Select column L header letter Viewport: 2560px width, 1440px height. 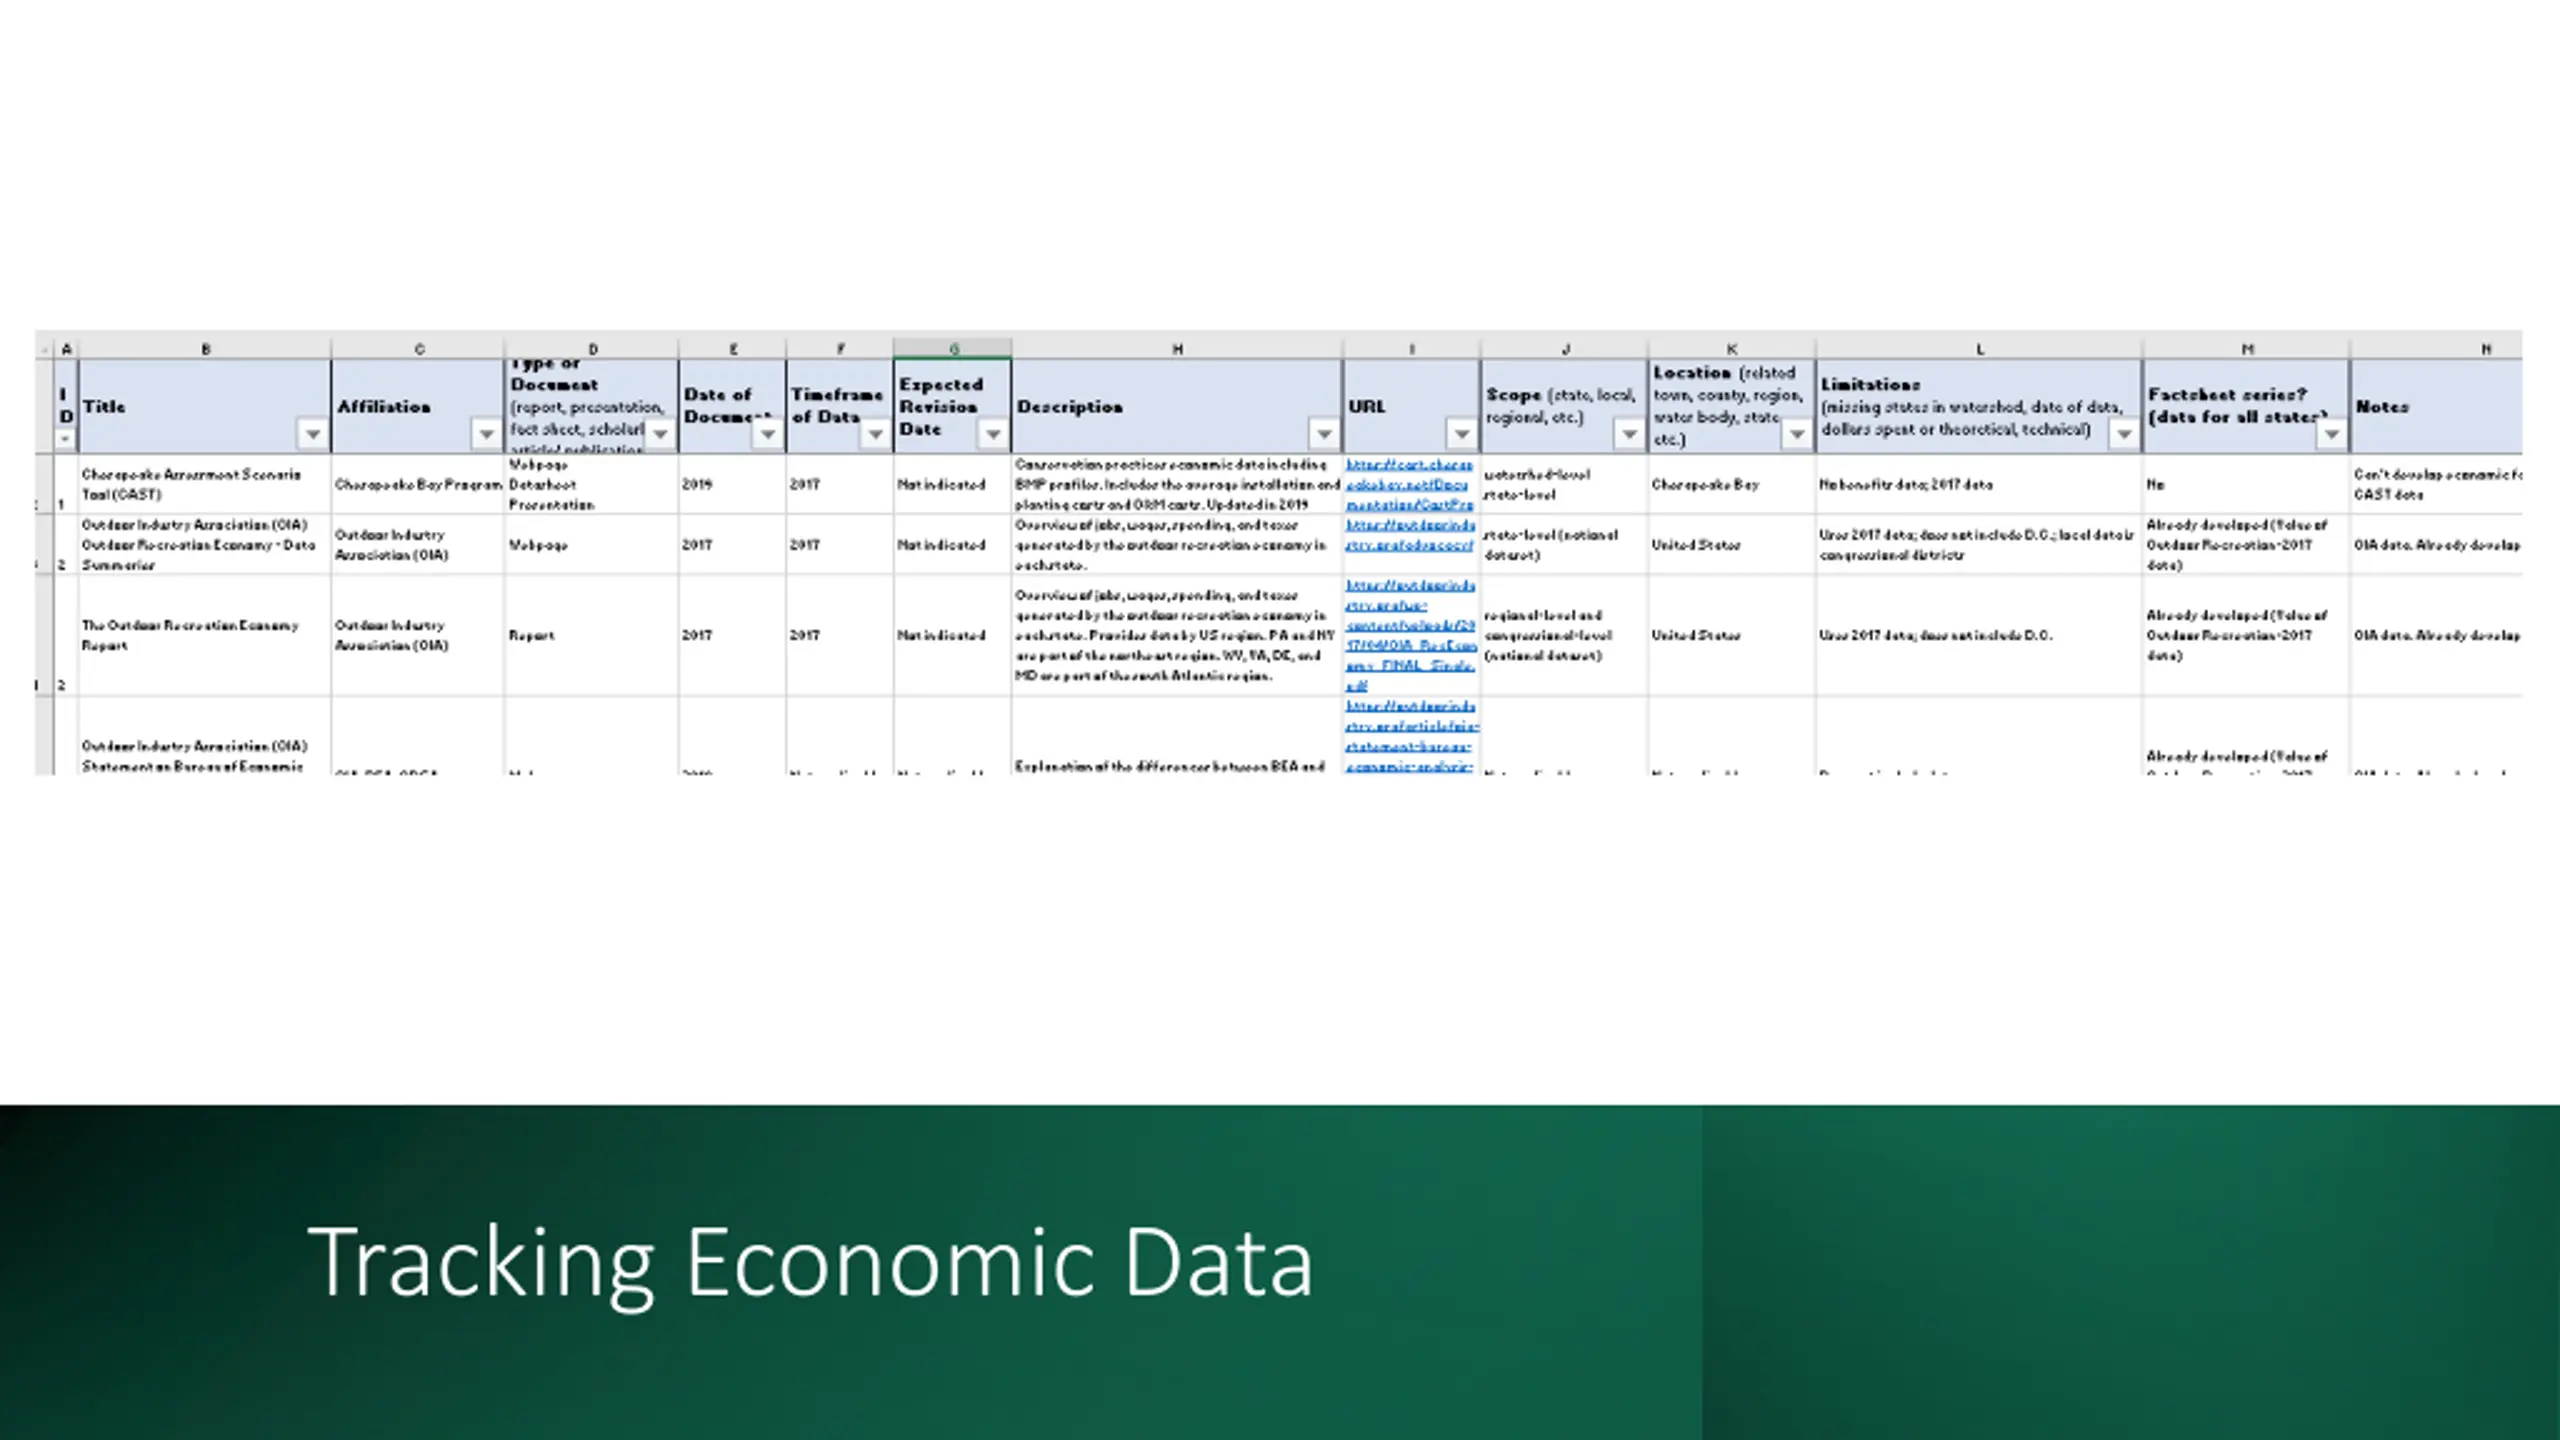click(1979, 349)
